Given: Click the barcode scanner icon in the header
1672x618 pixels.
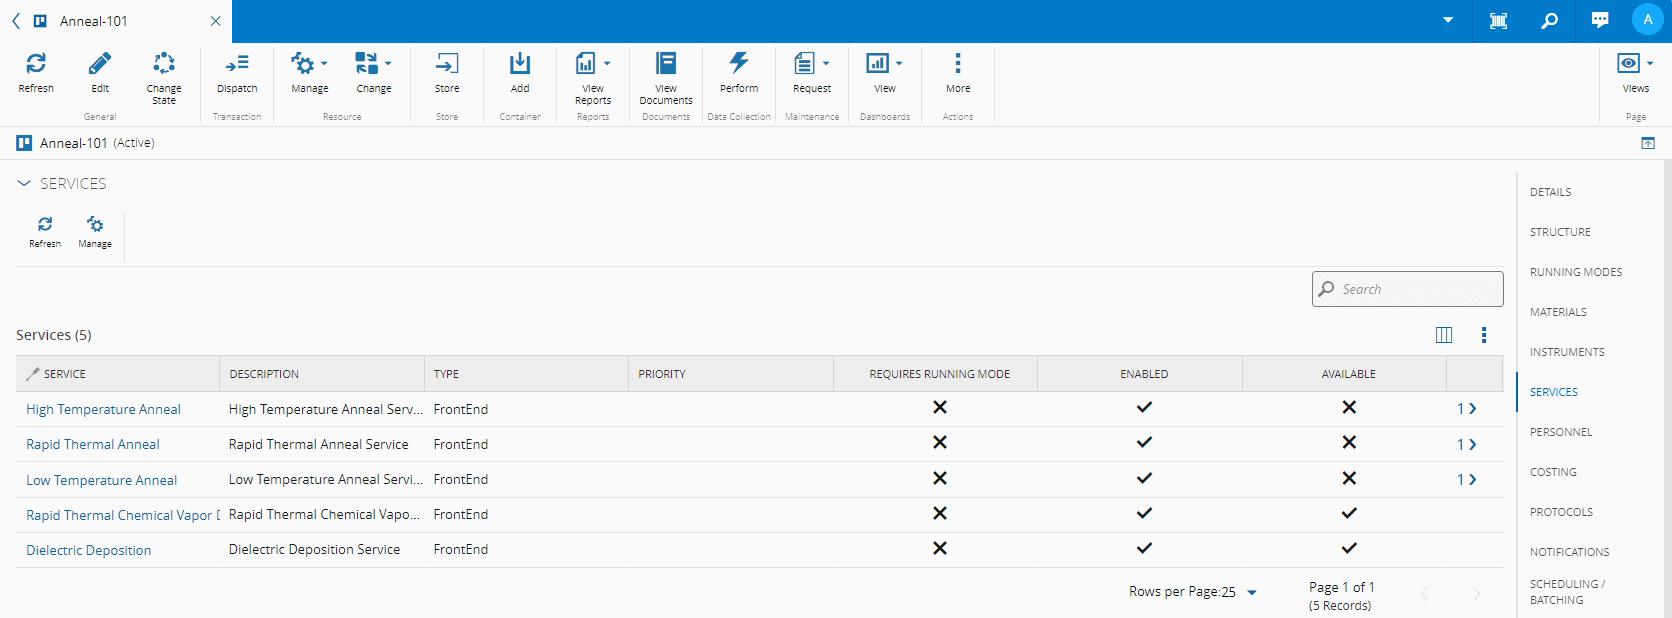Looking at the screenshot, I should click(1498, 21).
